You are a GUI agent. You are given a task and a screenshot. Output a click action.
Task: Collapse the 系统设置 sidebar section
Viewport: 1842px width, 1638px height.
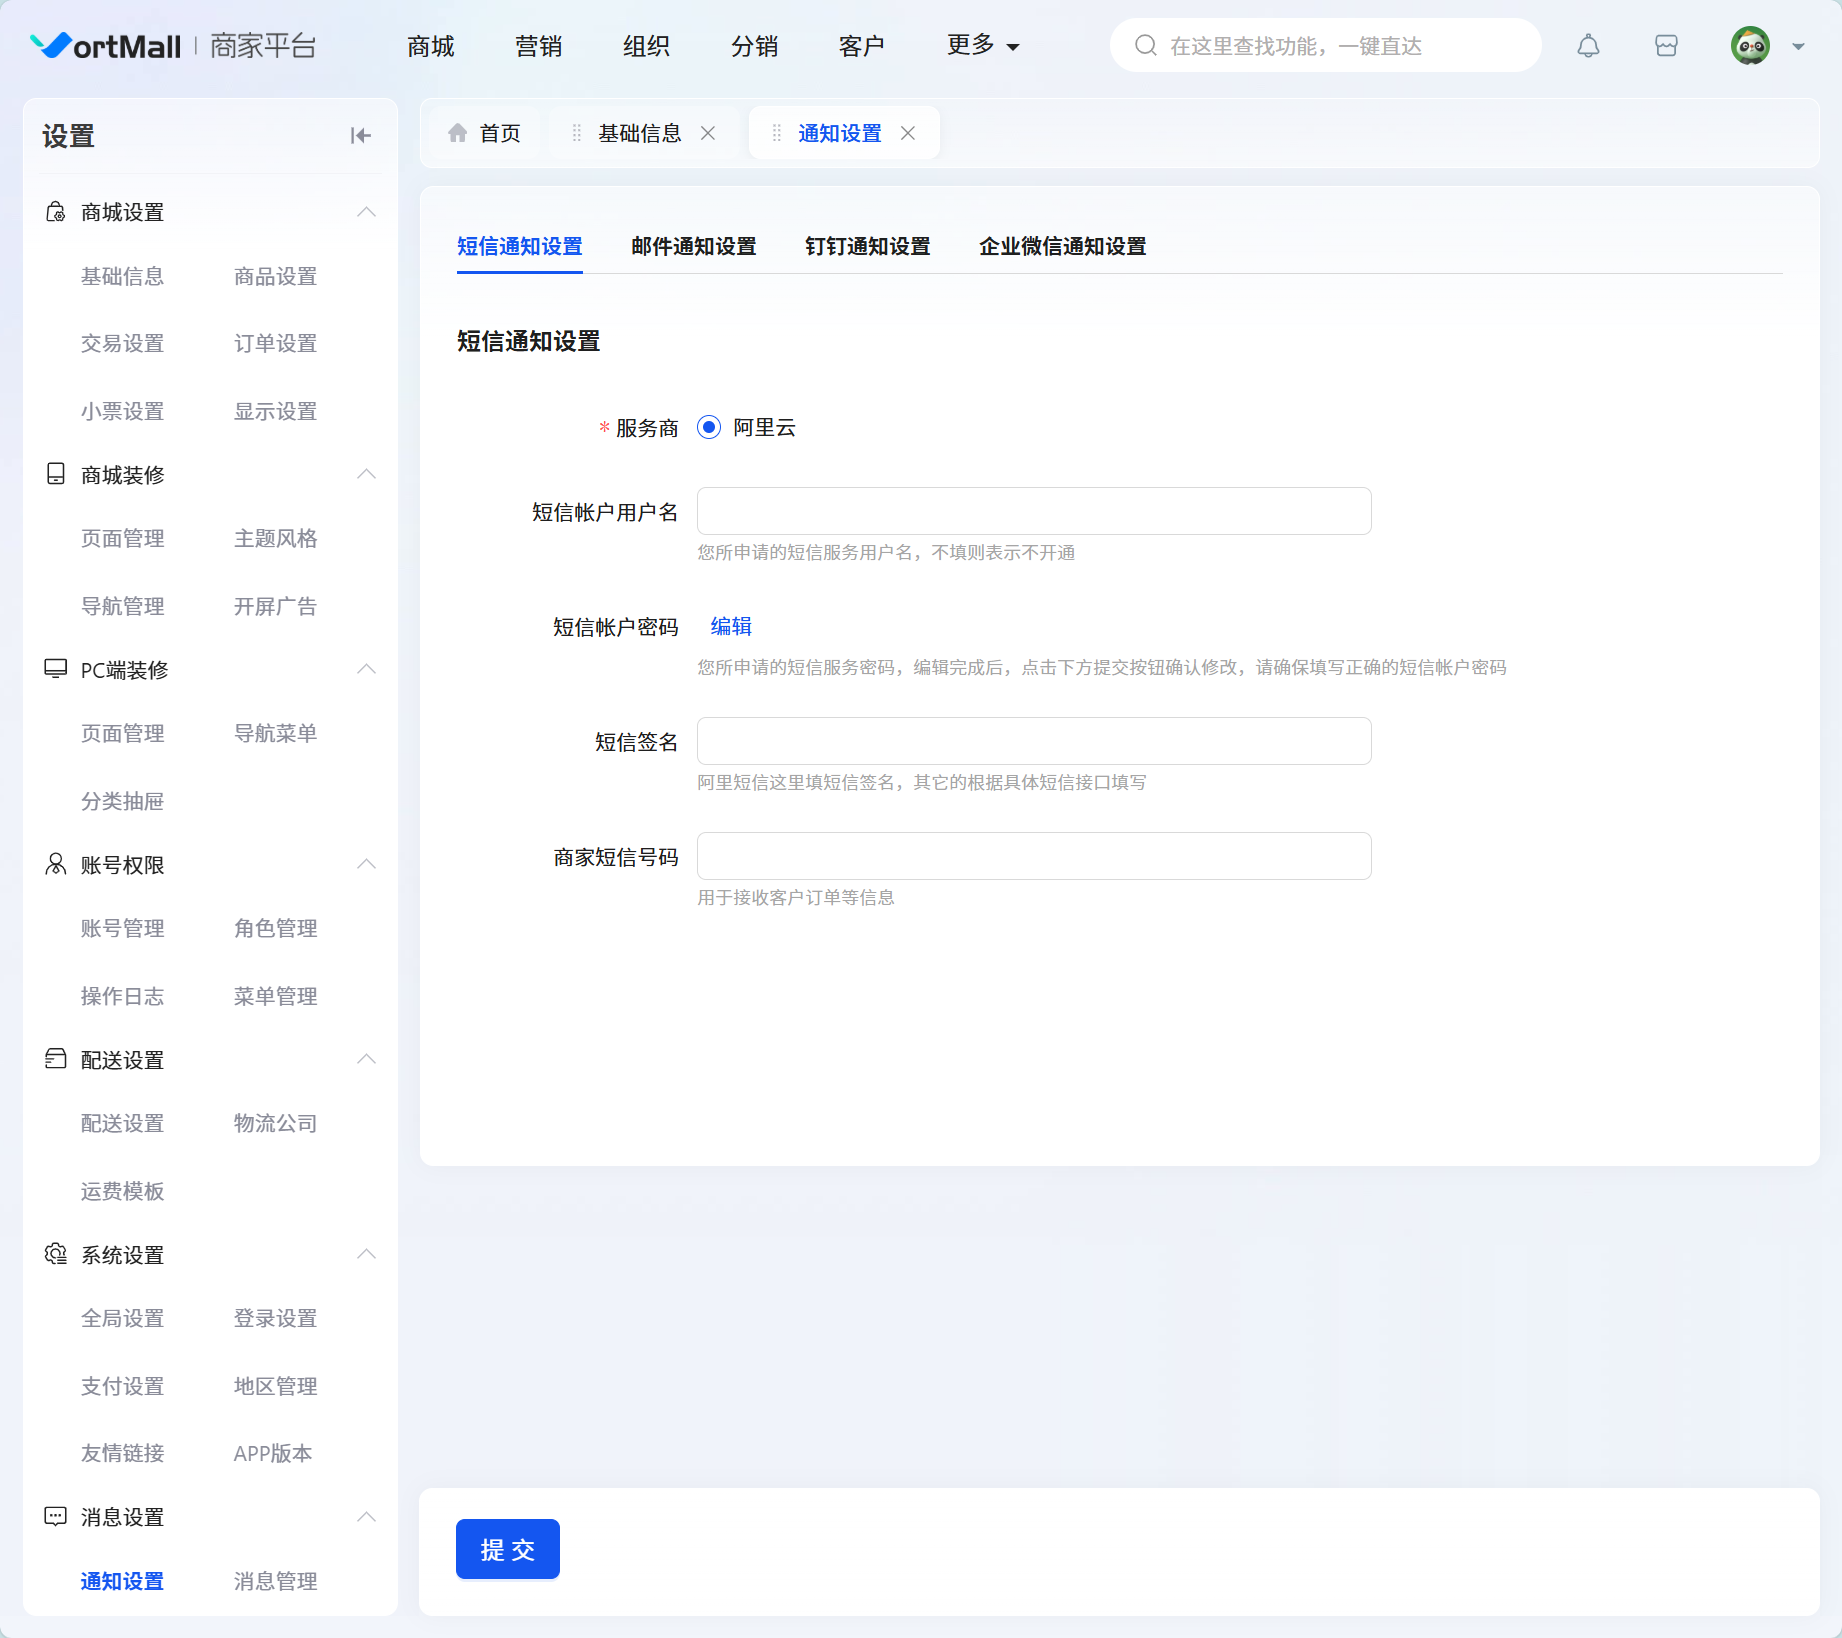[366, 1254]
